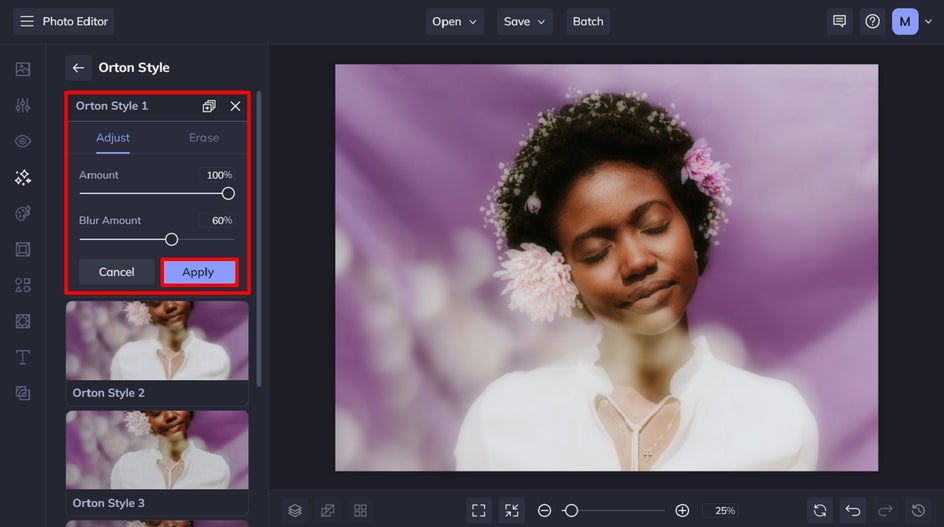944x527 pixels.
Task: Expand the account menu chevron
Action: 928,22
